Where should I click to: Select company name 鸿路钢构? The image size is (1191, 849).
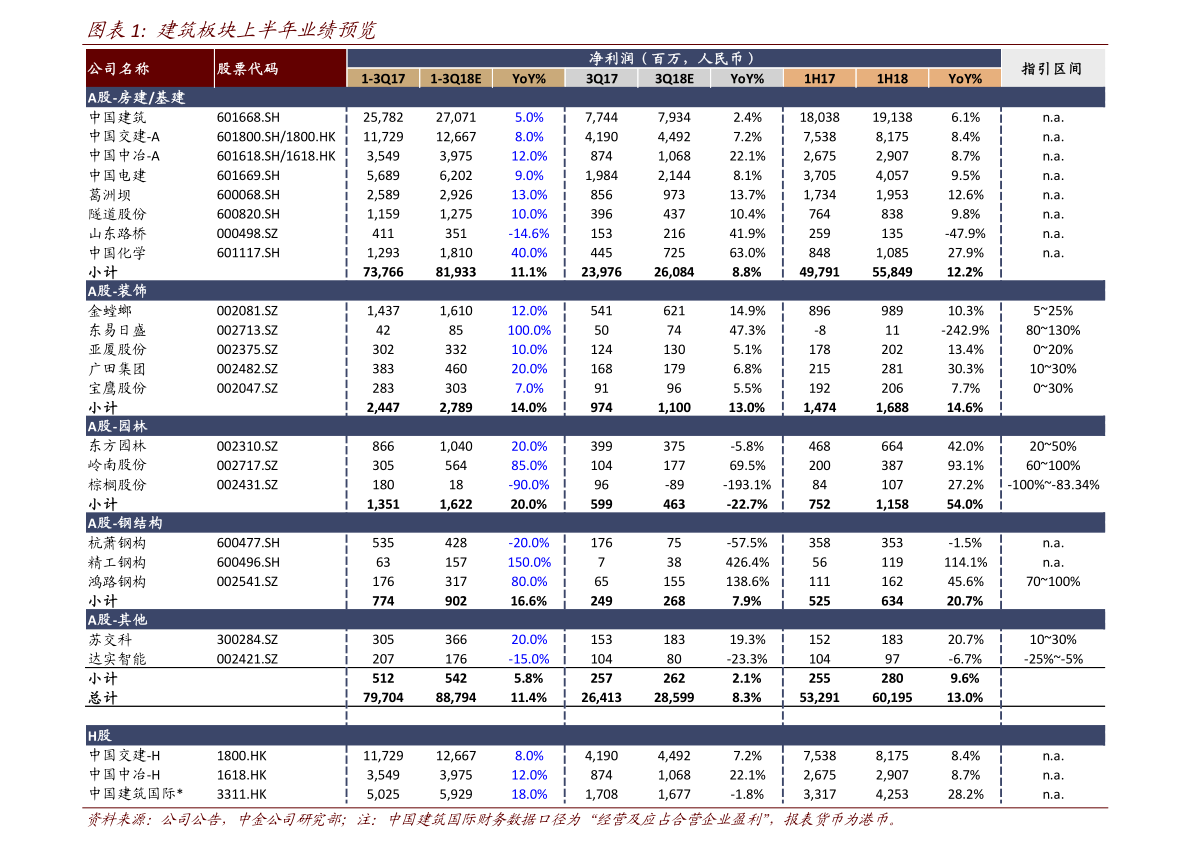click(x=118, y=582)
